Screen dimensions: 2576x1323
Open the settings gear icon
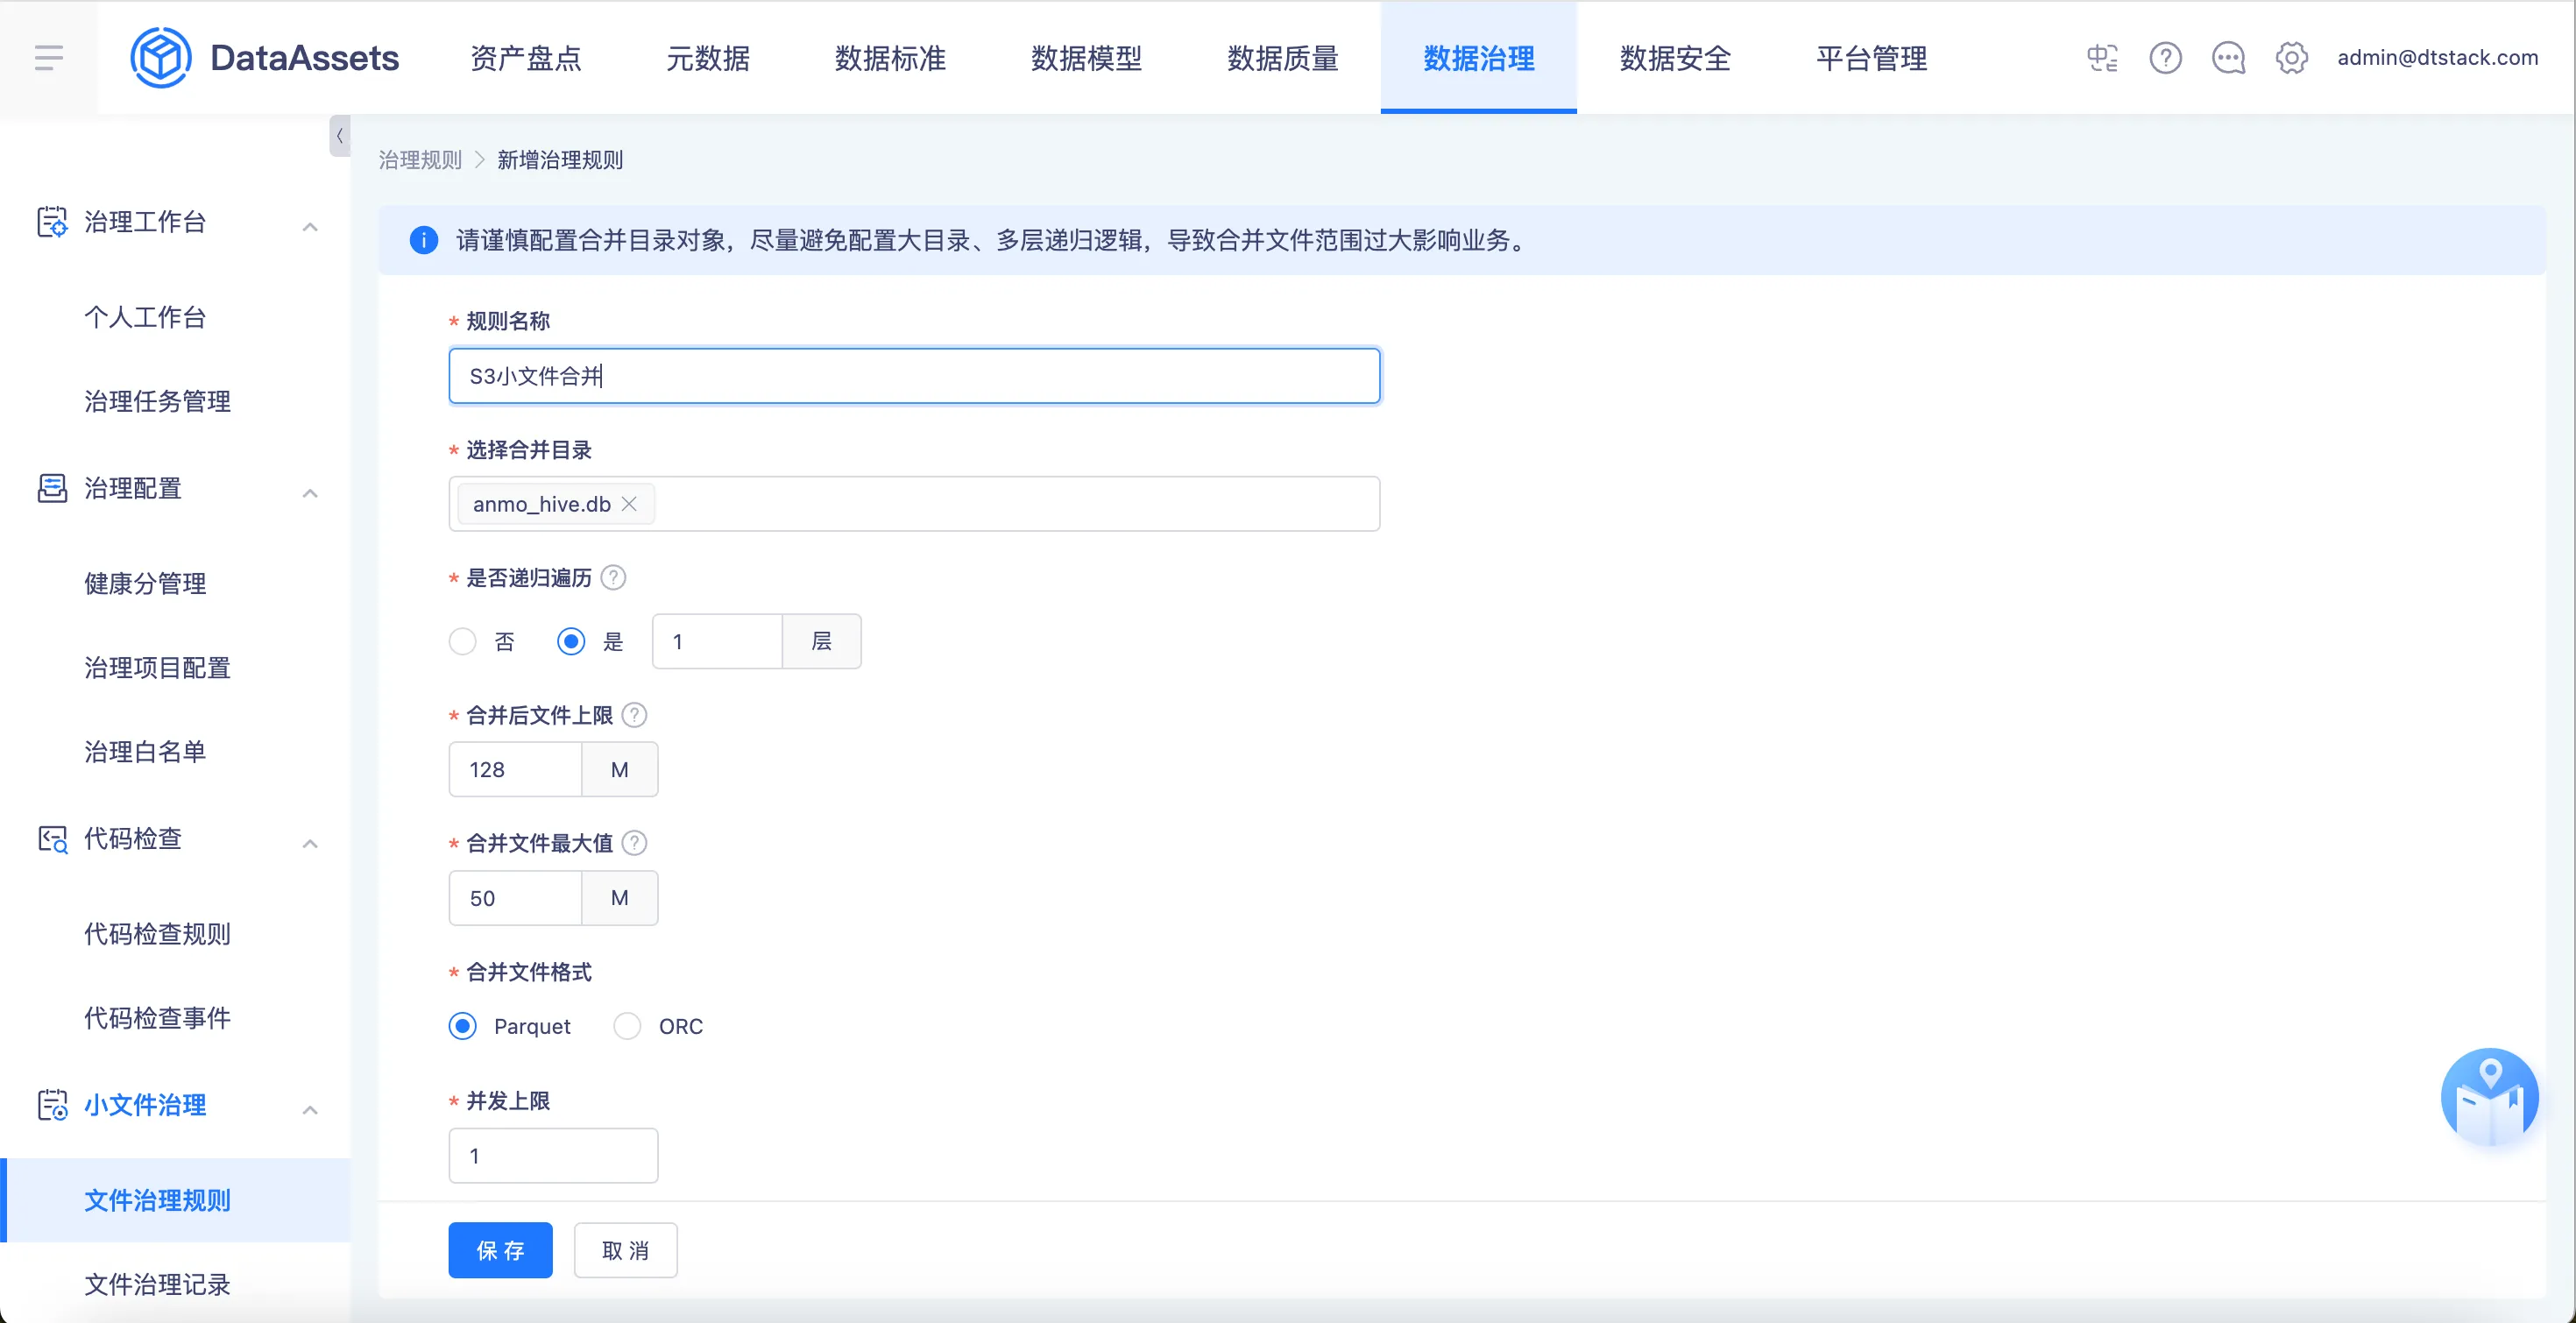pos(2291,58)
